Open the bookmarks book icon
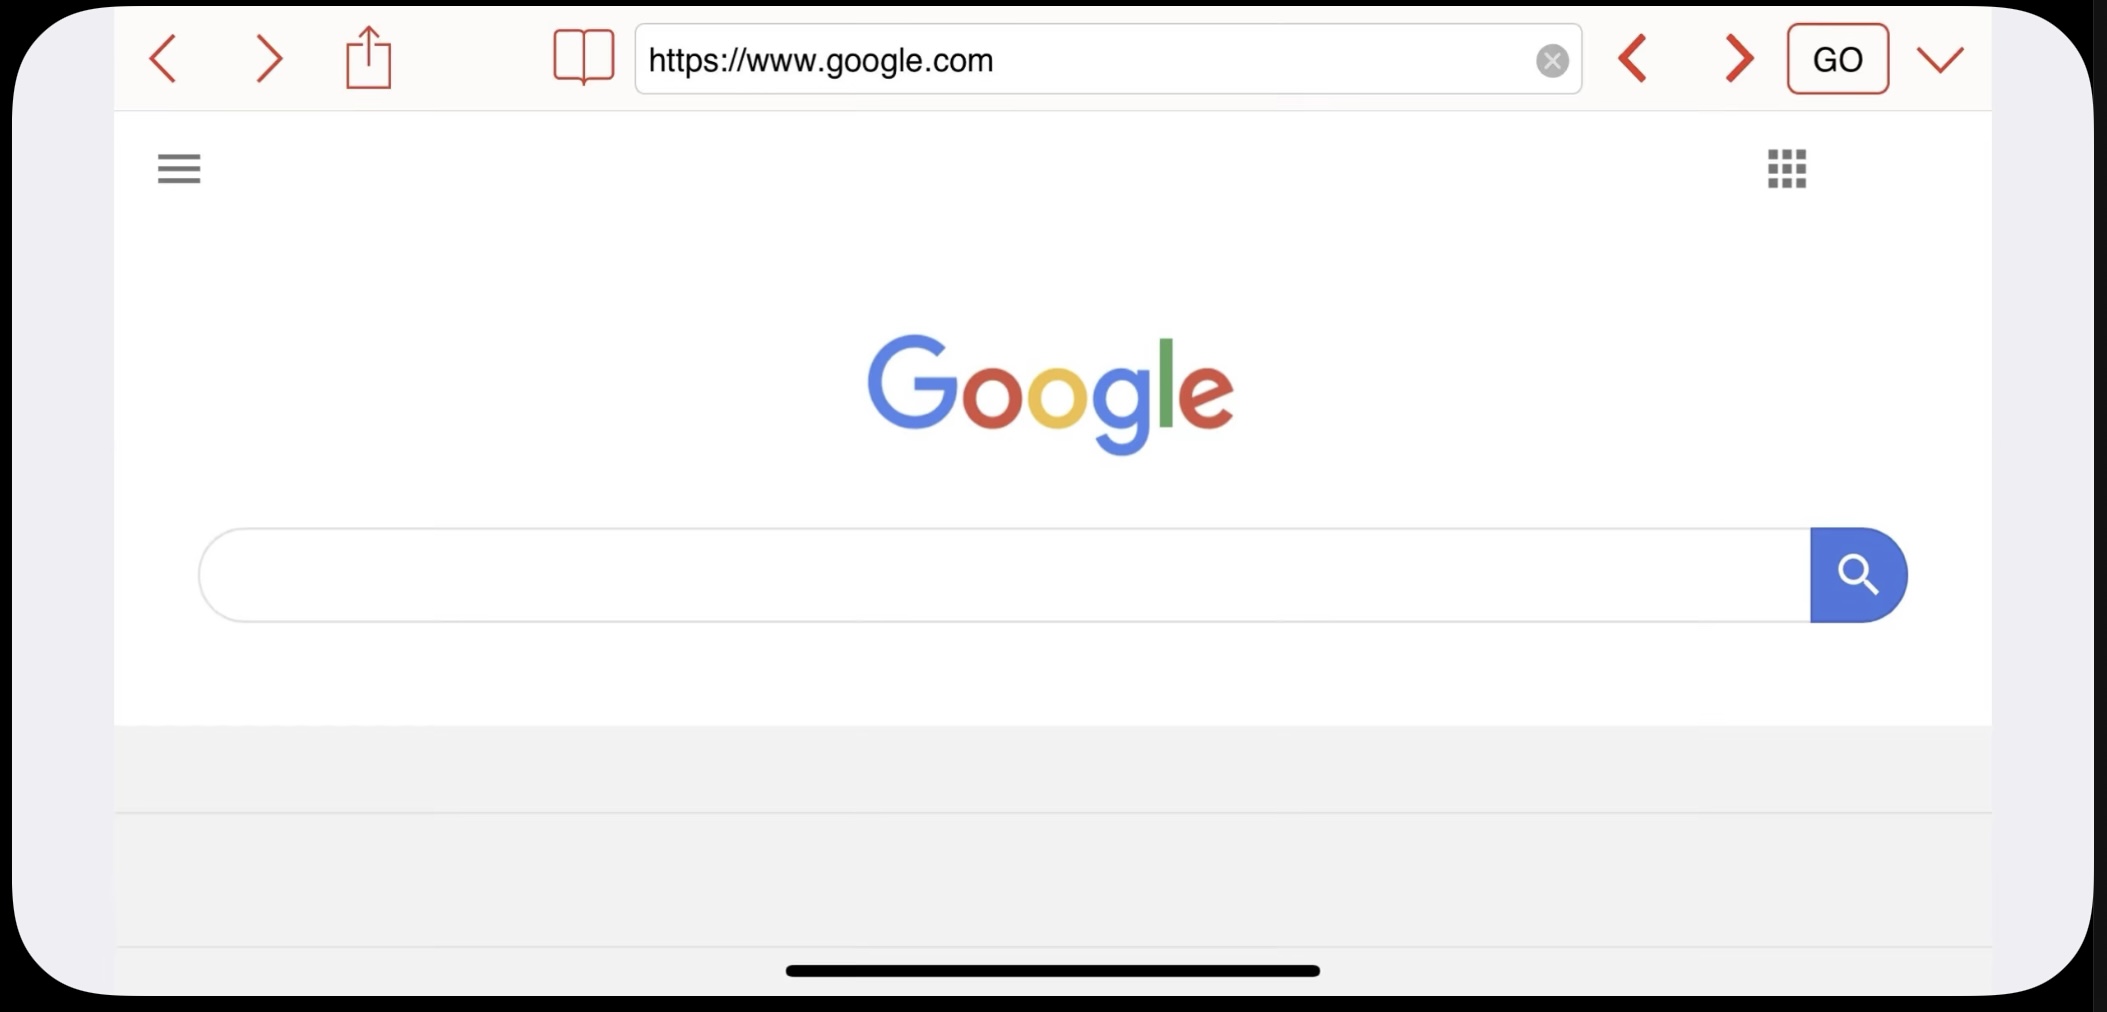 coord(583,57)
